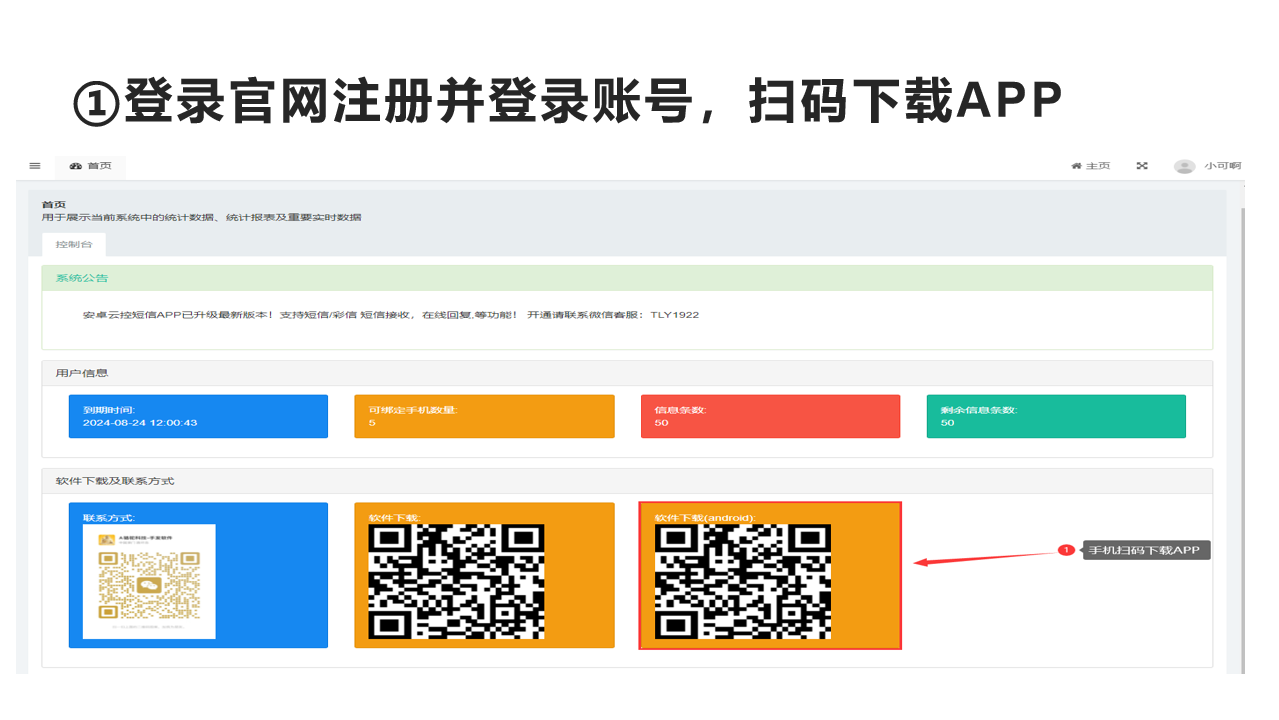Click the 软件下载及联系方式 panel header
The image size is (1279, 720).
click(x=627, y=481)
